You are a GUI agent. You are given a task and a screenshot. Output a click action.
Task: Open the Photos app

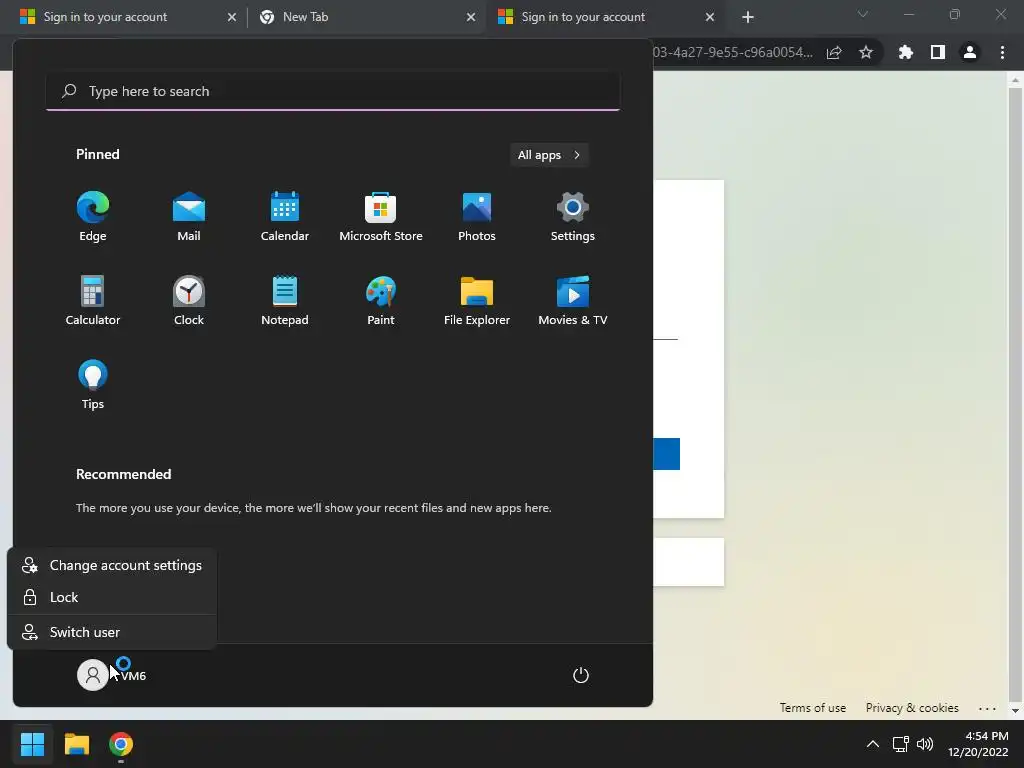pyautogui.click(x=477, y=217)
